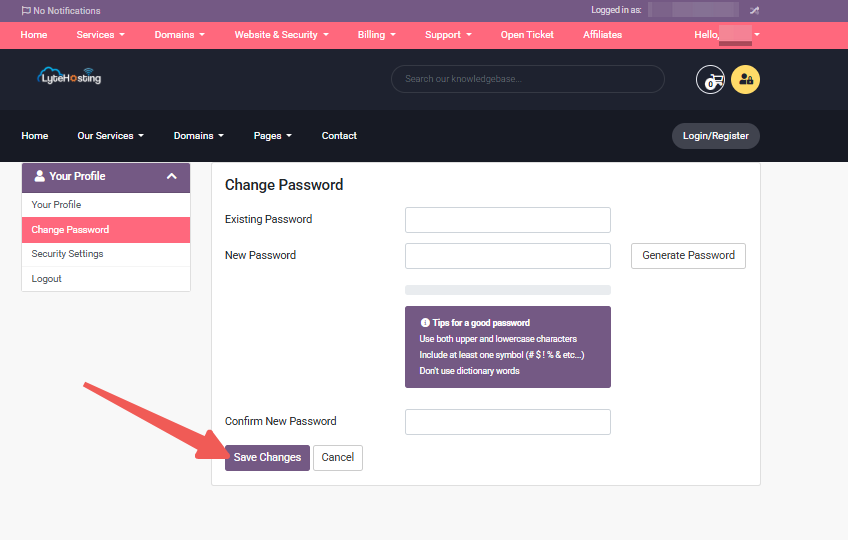Open Security Settings in sidebar

coord(106,254)
